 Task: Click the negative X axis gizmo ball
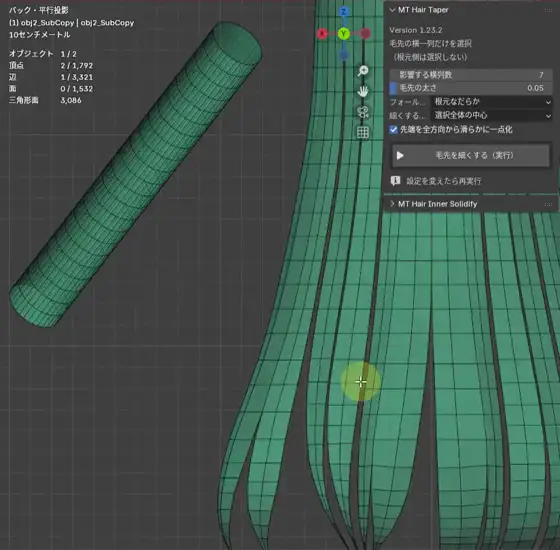pos(365,34)
